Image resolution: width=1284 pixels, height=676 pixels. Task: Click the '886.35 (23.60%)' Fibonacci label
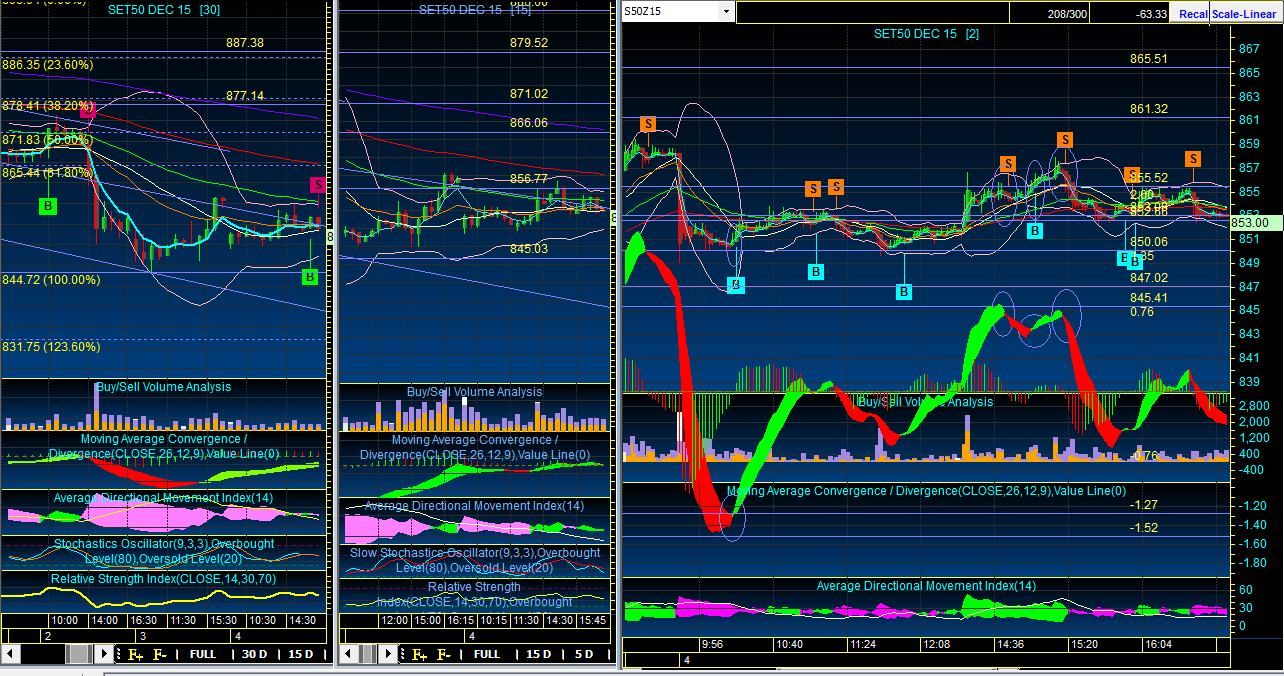click(x=48, y=64)
